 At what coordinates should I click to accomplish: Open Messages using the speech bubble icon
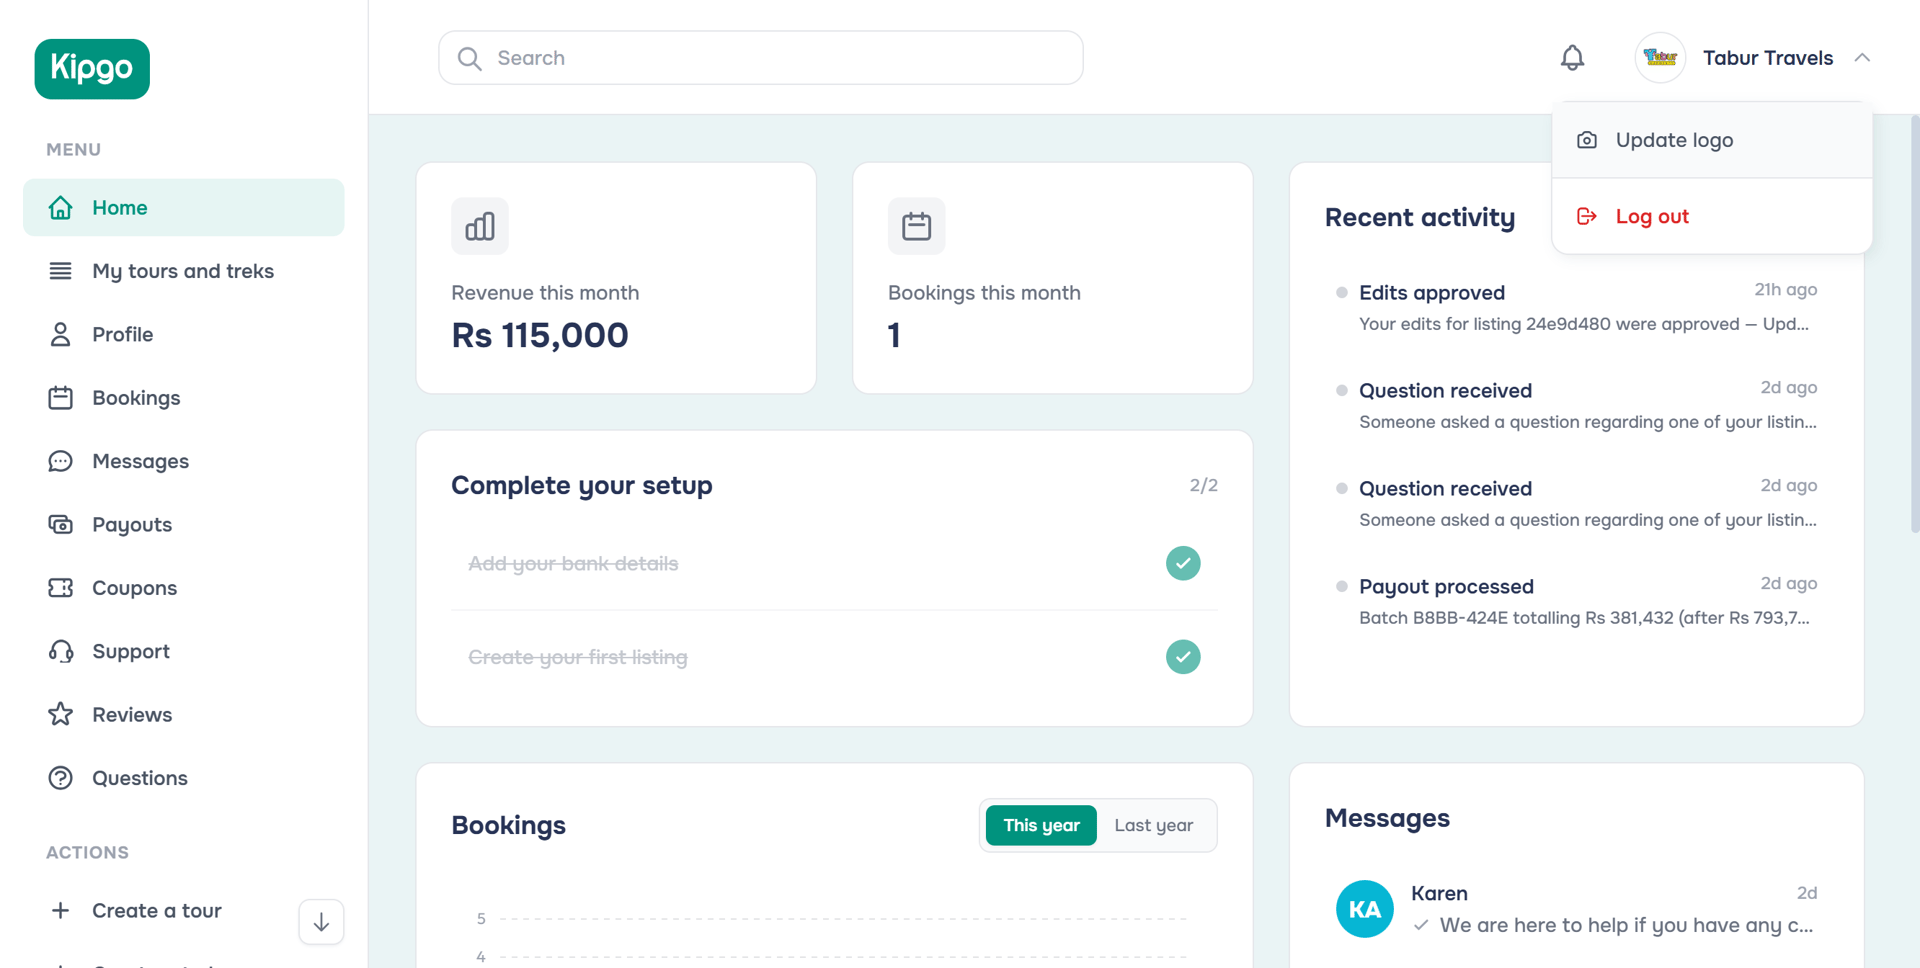click(x=61, y=461)
